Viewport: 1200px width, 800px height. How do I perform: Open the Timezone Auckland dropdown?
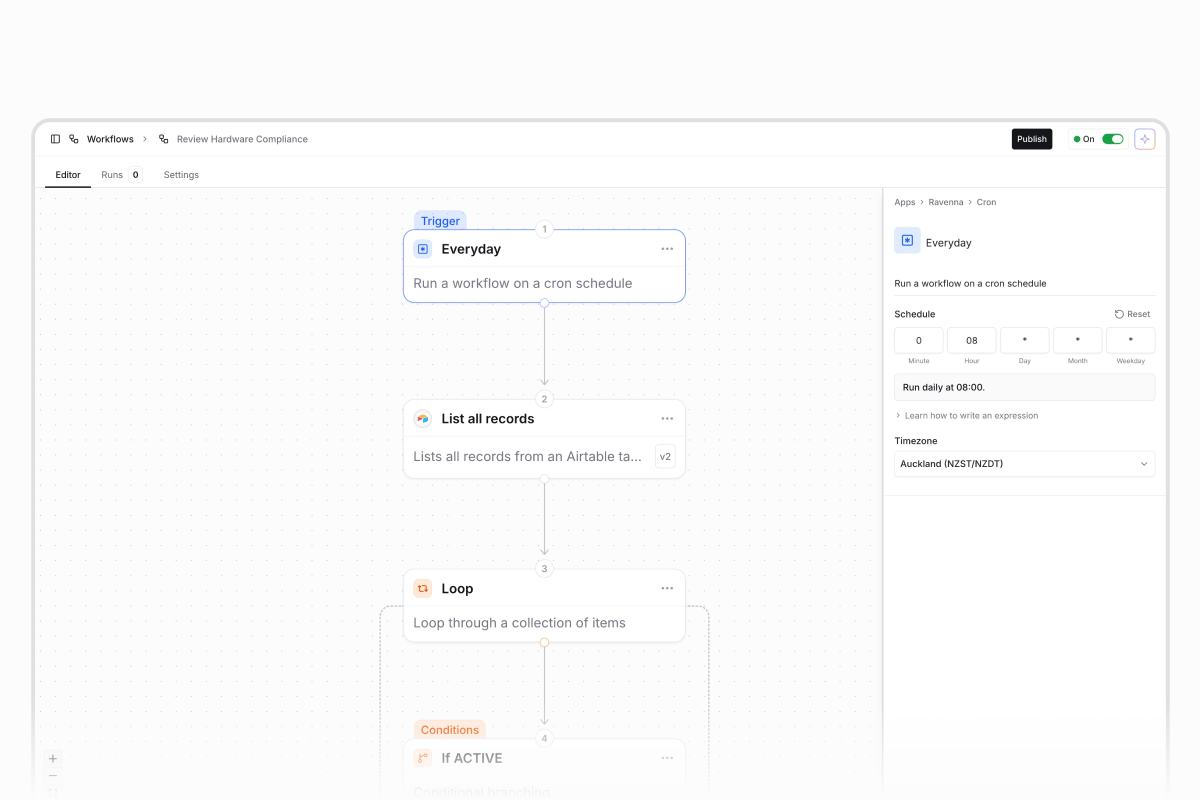point(1024,464)
